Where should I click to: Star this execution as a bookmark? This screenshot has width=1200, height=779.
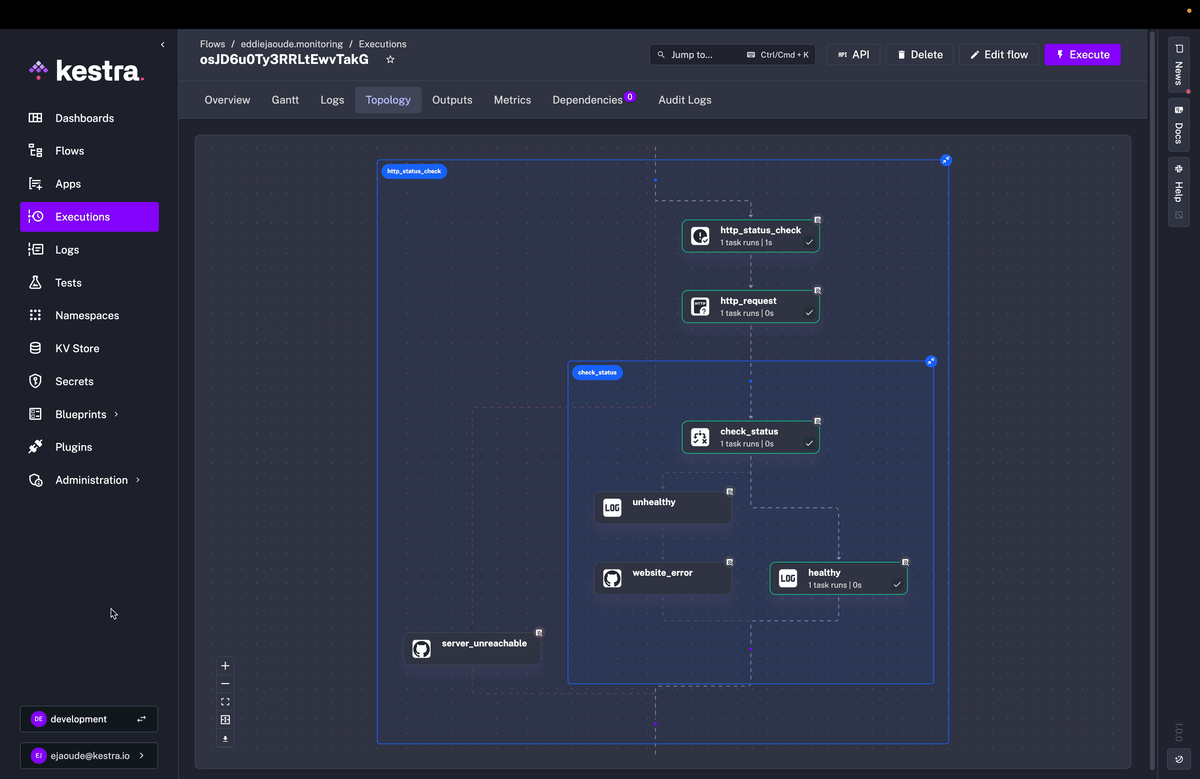[x=390, y=60]
